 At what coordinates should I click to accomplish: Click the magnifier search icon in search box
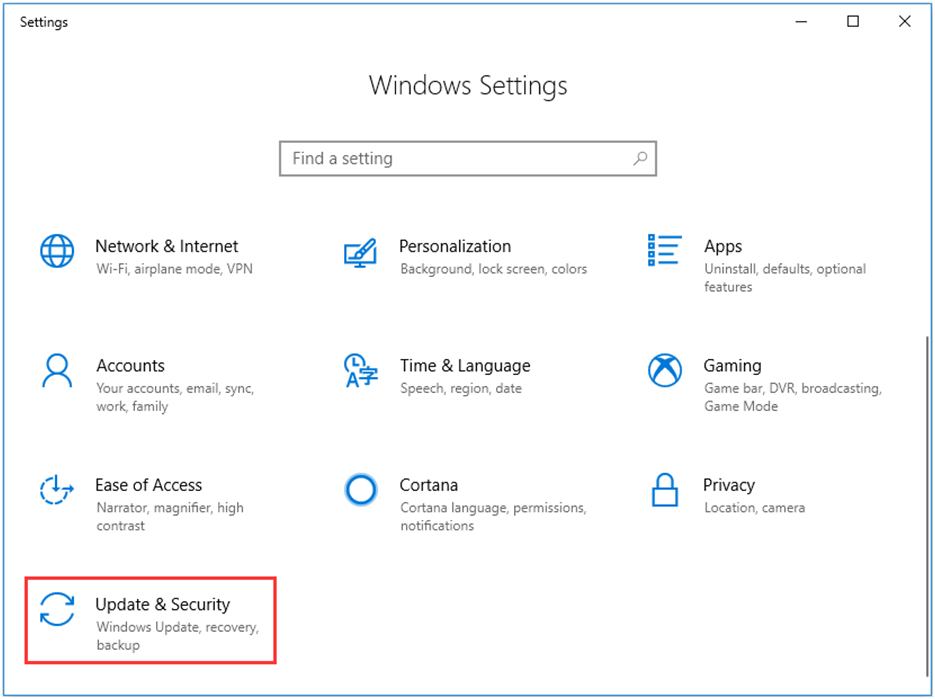click(x=640, y=159)
